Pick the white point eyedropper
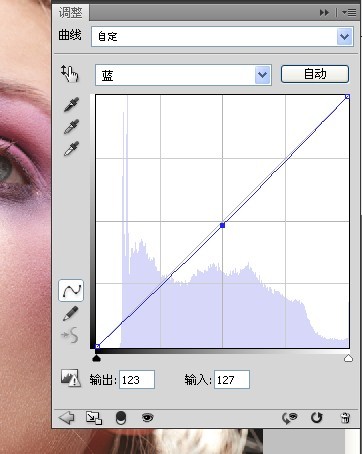Screen dimensions: 362x454 pyautogui.click(x=71, y=148)
